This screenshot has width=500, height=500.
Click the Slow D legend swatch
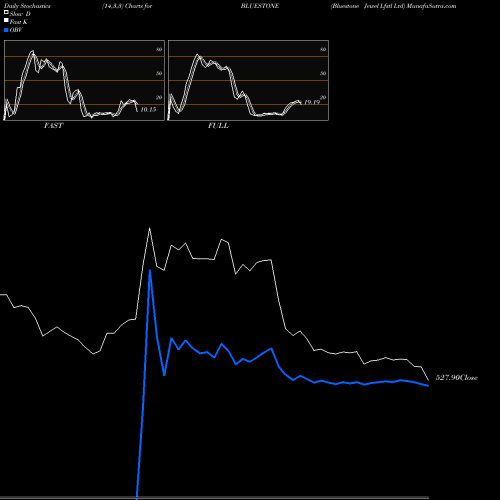click(6, 12)
